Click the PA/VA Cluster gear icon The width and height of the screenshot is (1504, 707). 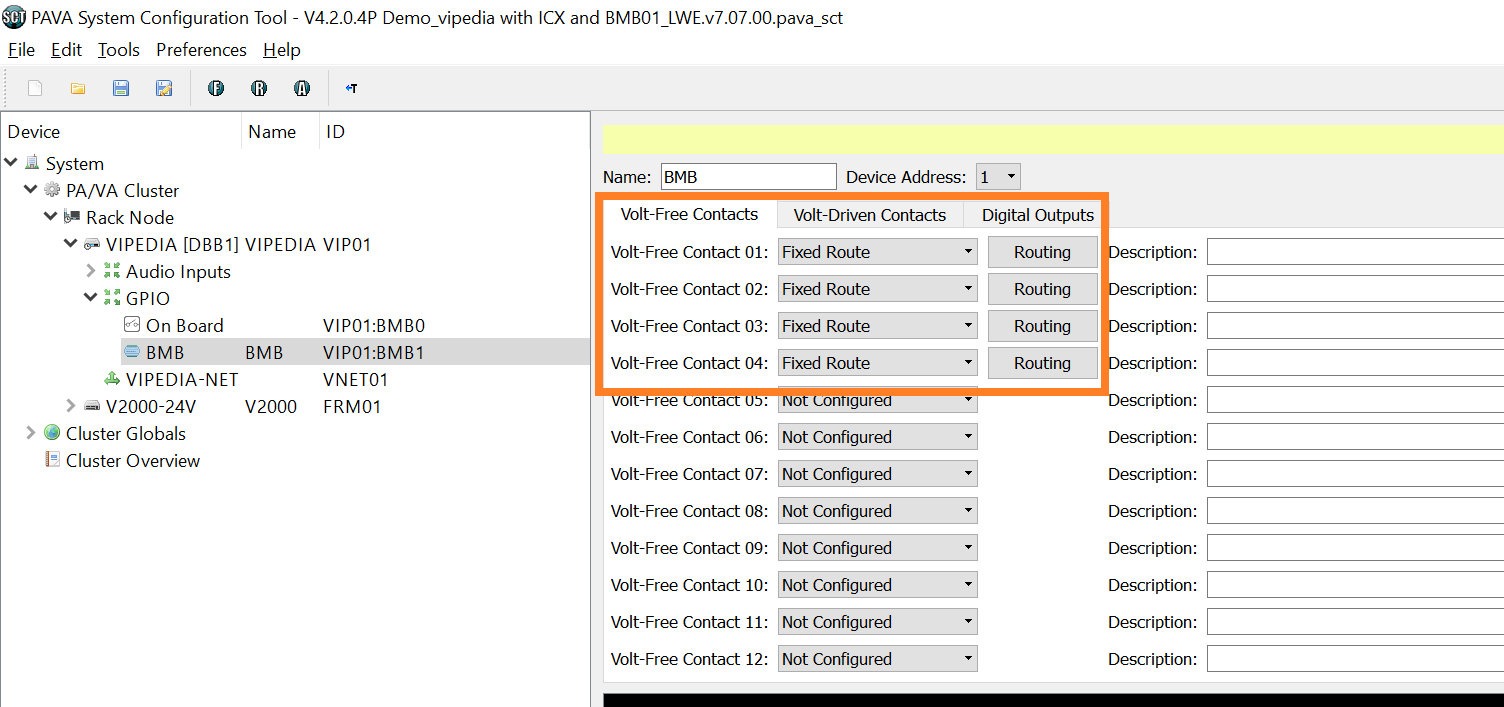click(x=52, y=190)
